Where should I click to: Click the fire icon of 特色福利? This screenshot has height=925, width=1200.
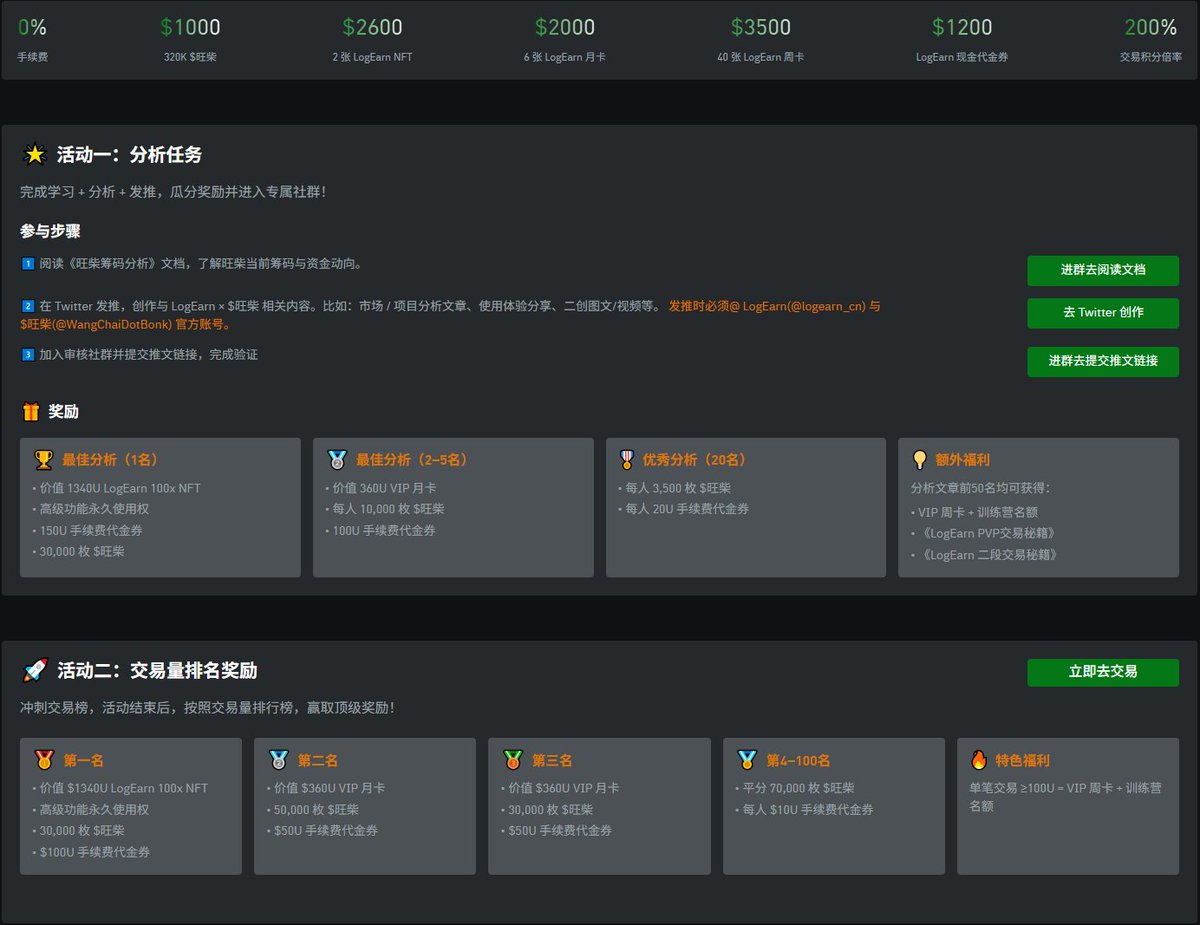click(979, 760)
